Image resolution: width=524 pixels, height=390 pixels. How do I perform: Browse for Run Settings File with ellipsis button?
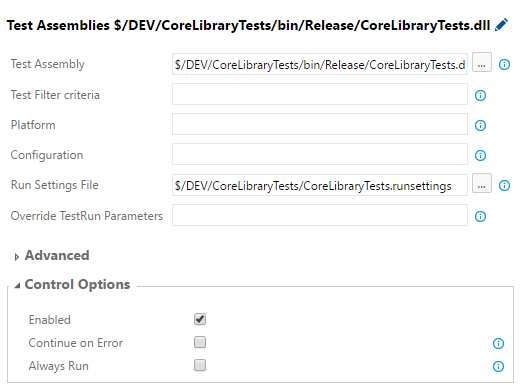click(x=482, y=183)
